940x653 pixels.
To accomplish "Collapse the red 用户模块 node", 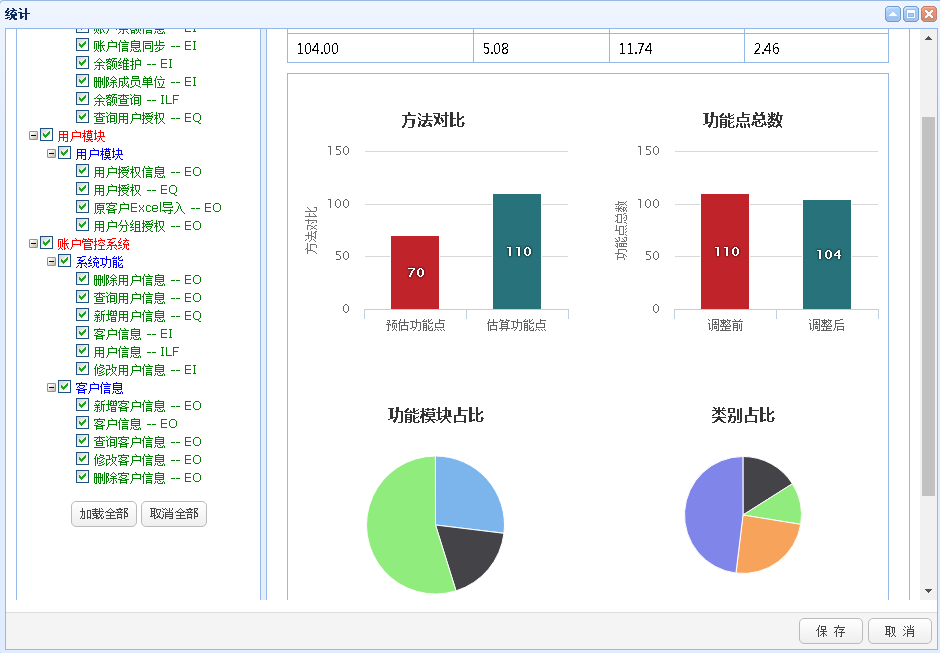I will (x=34, y=136).
